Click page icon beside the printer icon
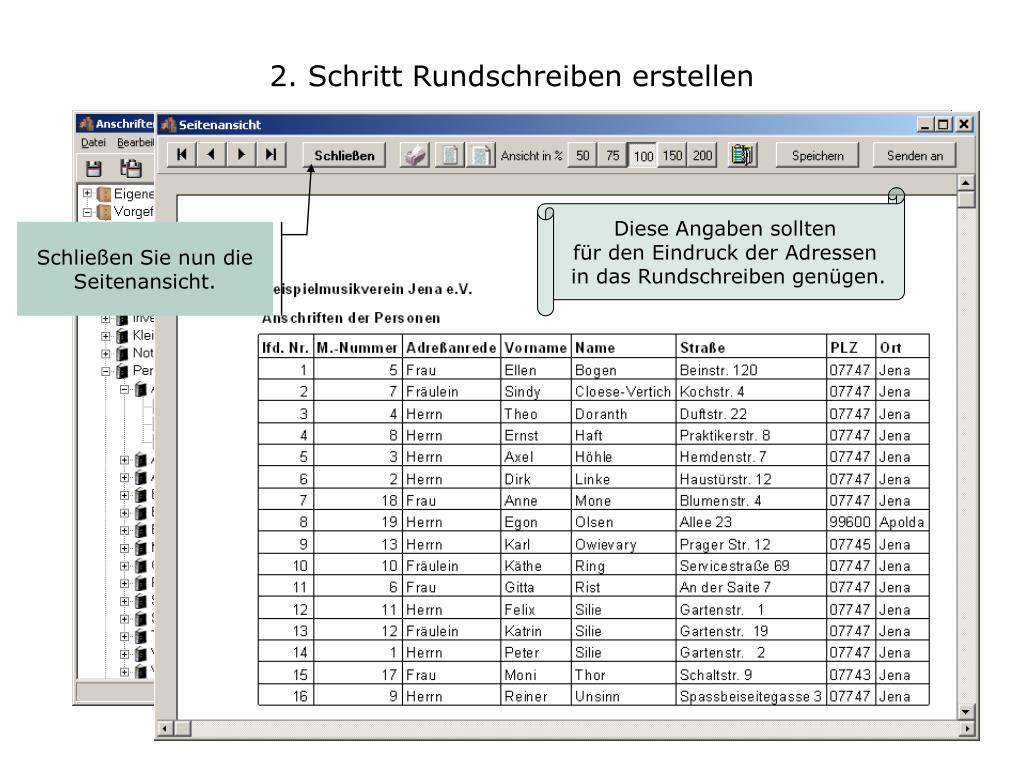 [x=450, y=155]
